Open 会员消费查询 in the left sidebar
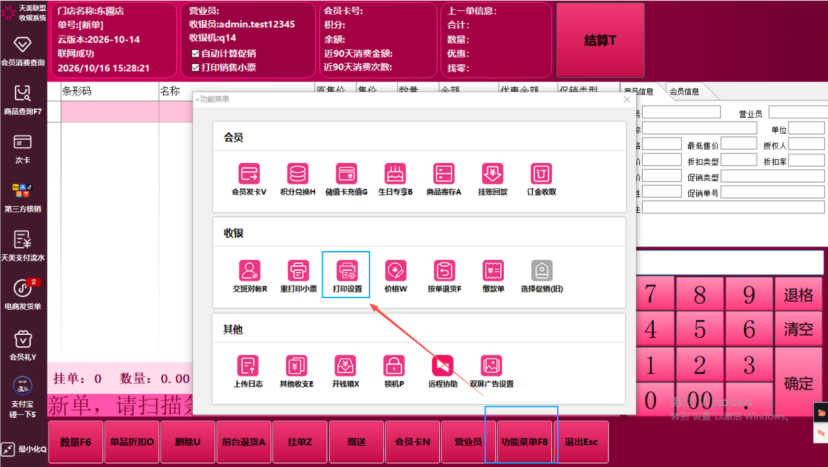The width and height of the screenshot is (828, 467). coord(23,51)
